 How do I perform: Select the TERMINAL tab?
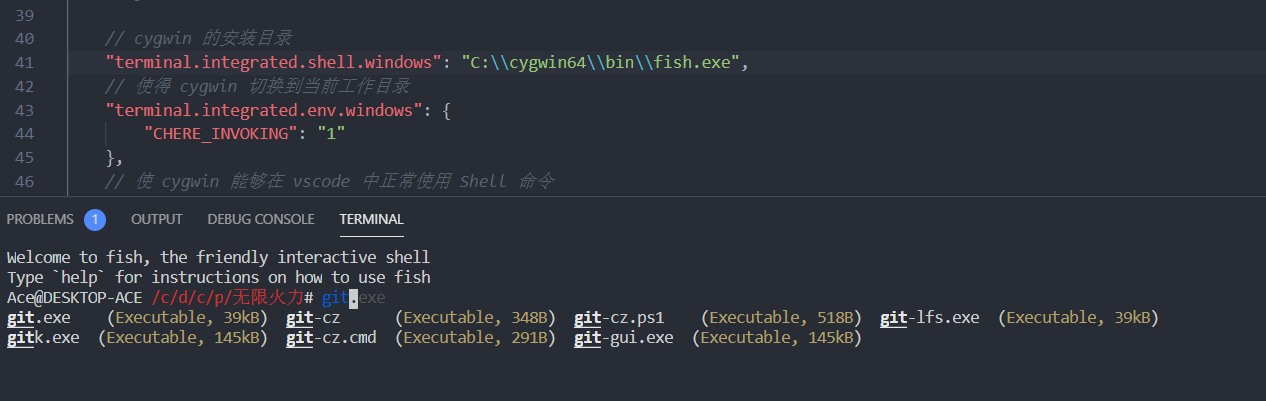371,219
